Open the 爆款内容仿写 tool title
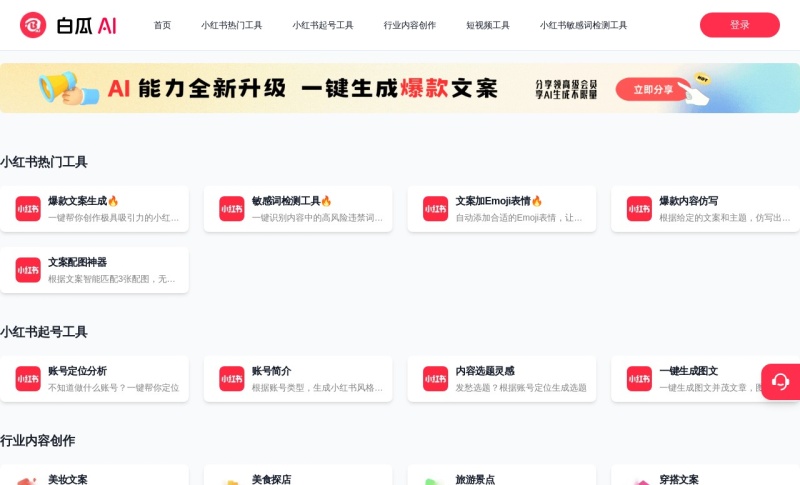The height and width of the screenshot is (485, 800). click(x=688, y=201)
